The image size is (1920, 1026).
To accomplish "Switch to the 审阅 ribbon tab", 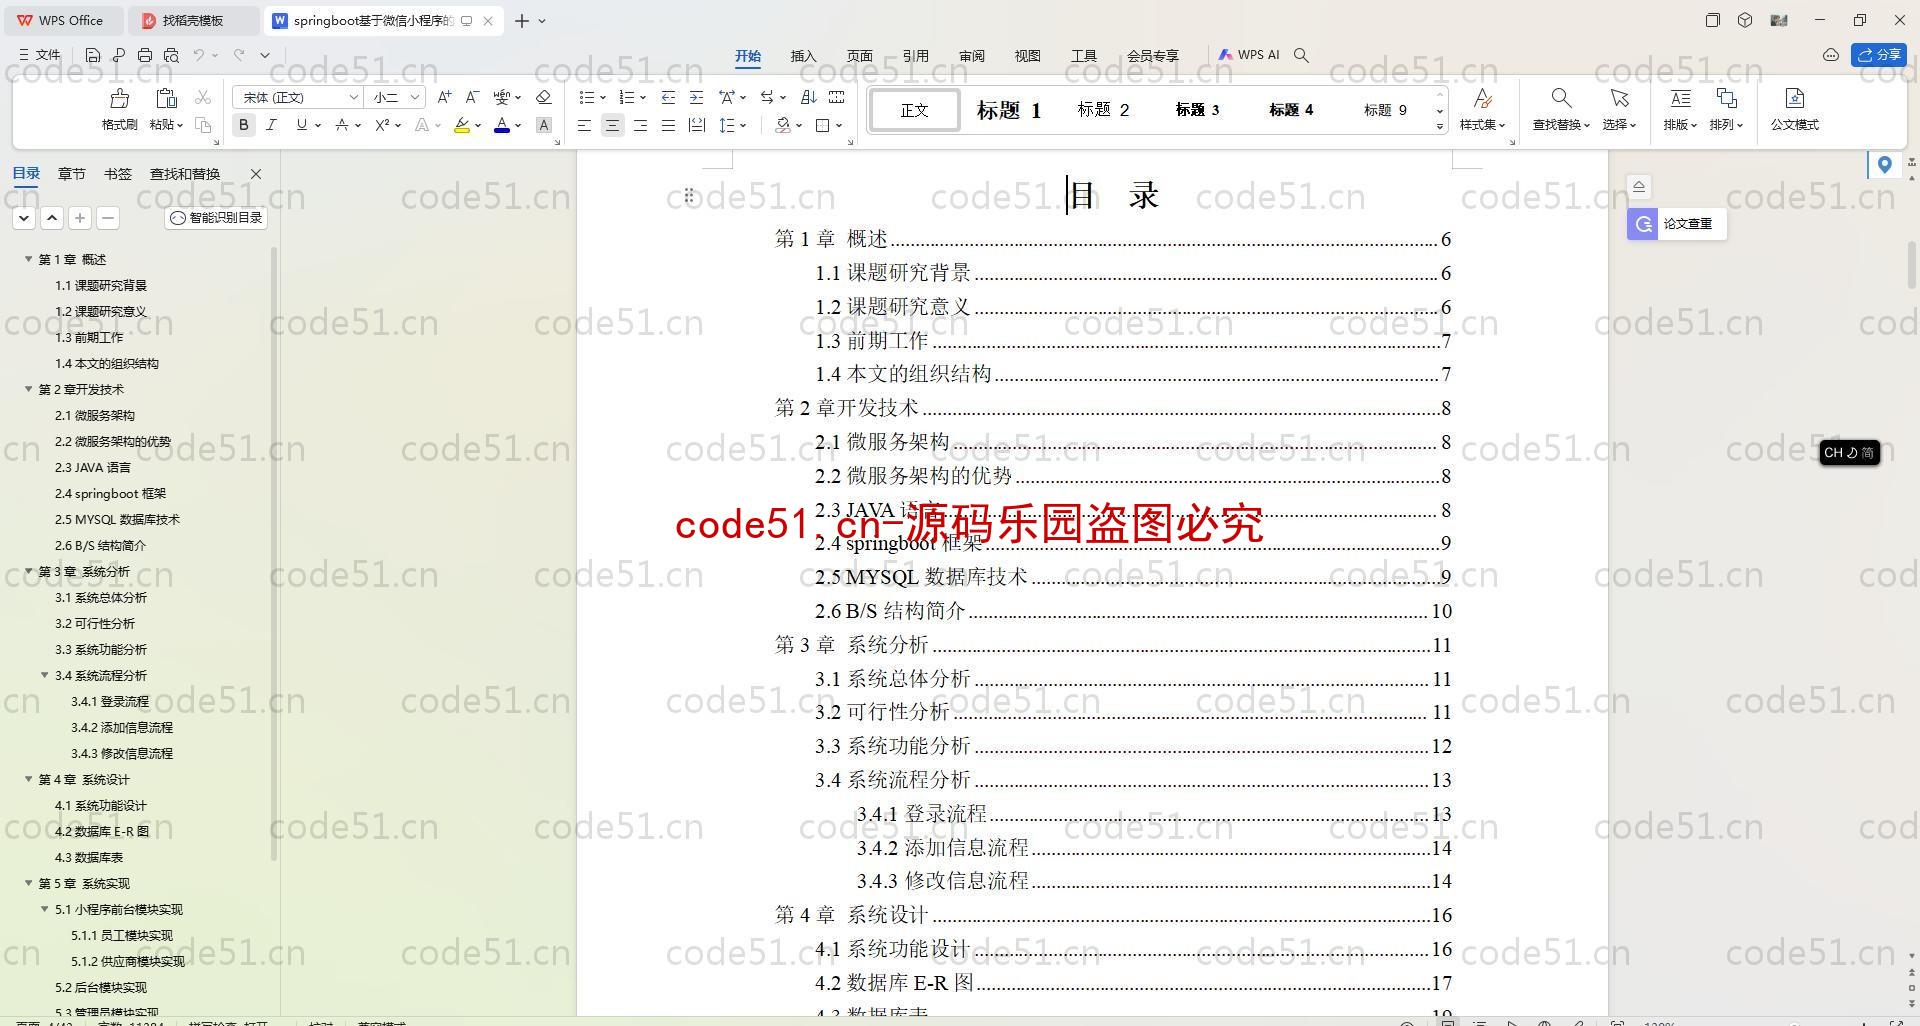I will [x=971, y=56].
